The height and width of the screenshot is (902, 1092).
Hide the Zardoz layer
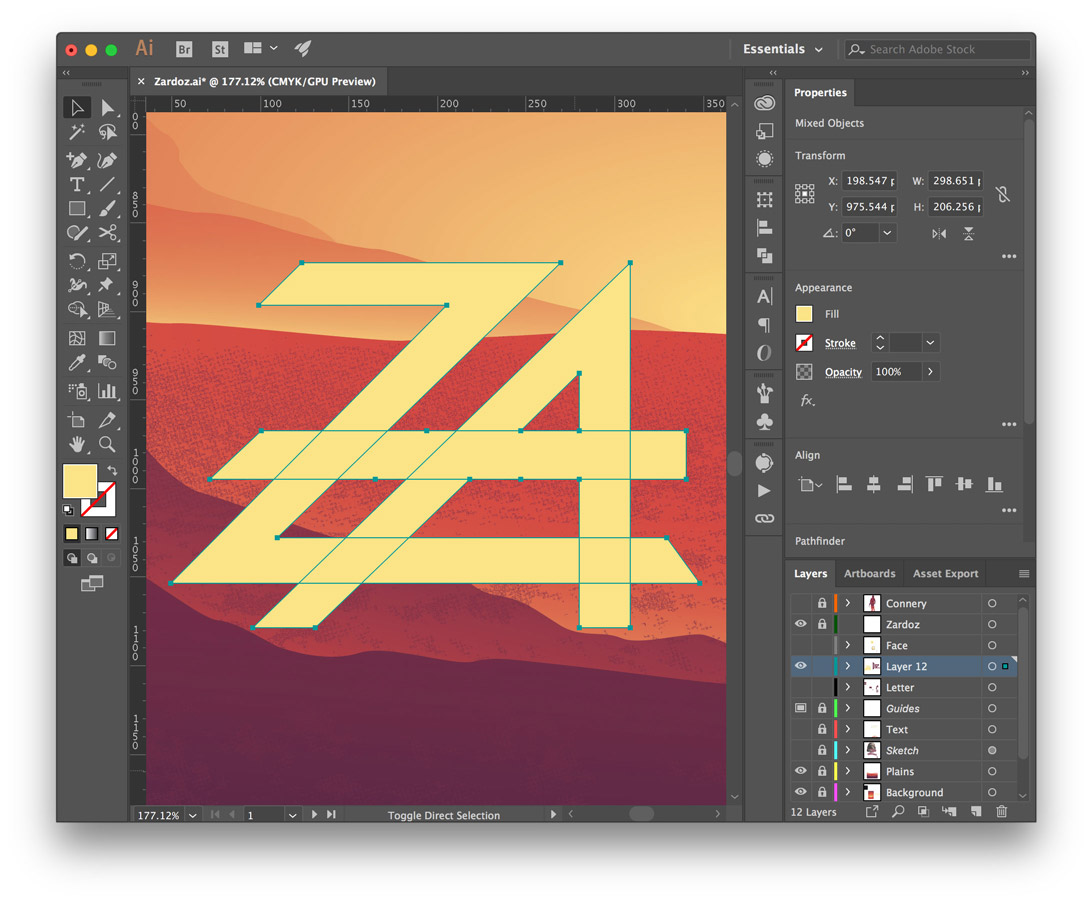point(801,624)
